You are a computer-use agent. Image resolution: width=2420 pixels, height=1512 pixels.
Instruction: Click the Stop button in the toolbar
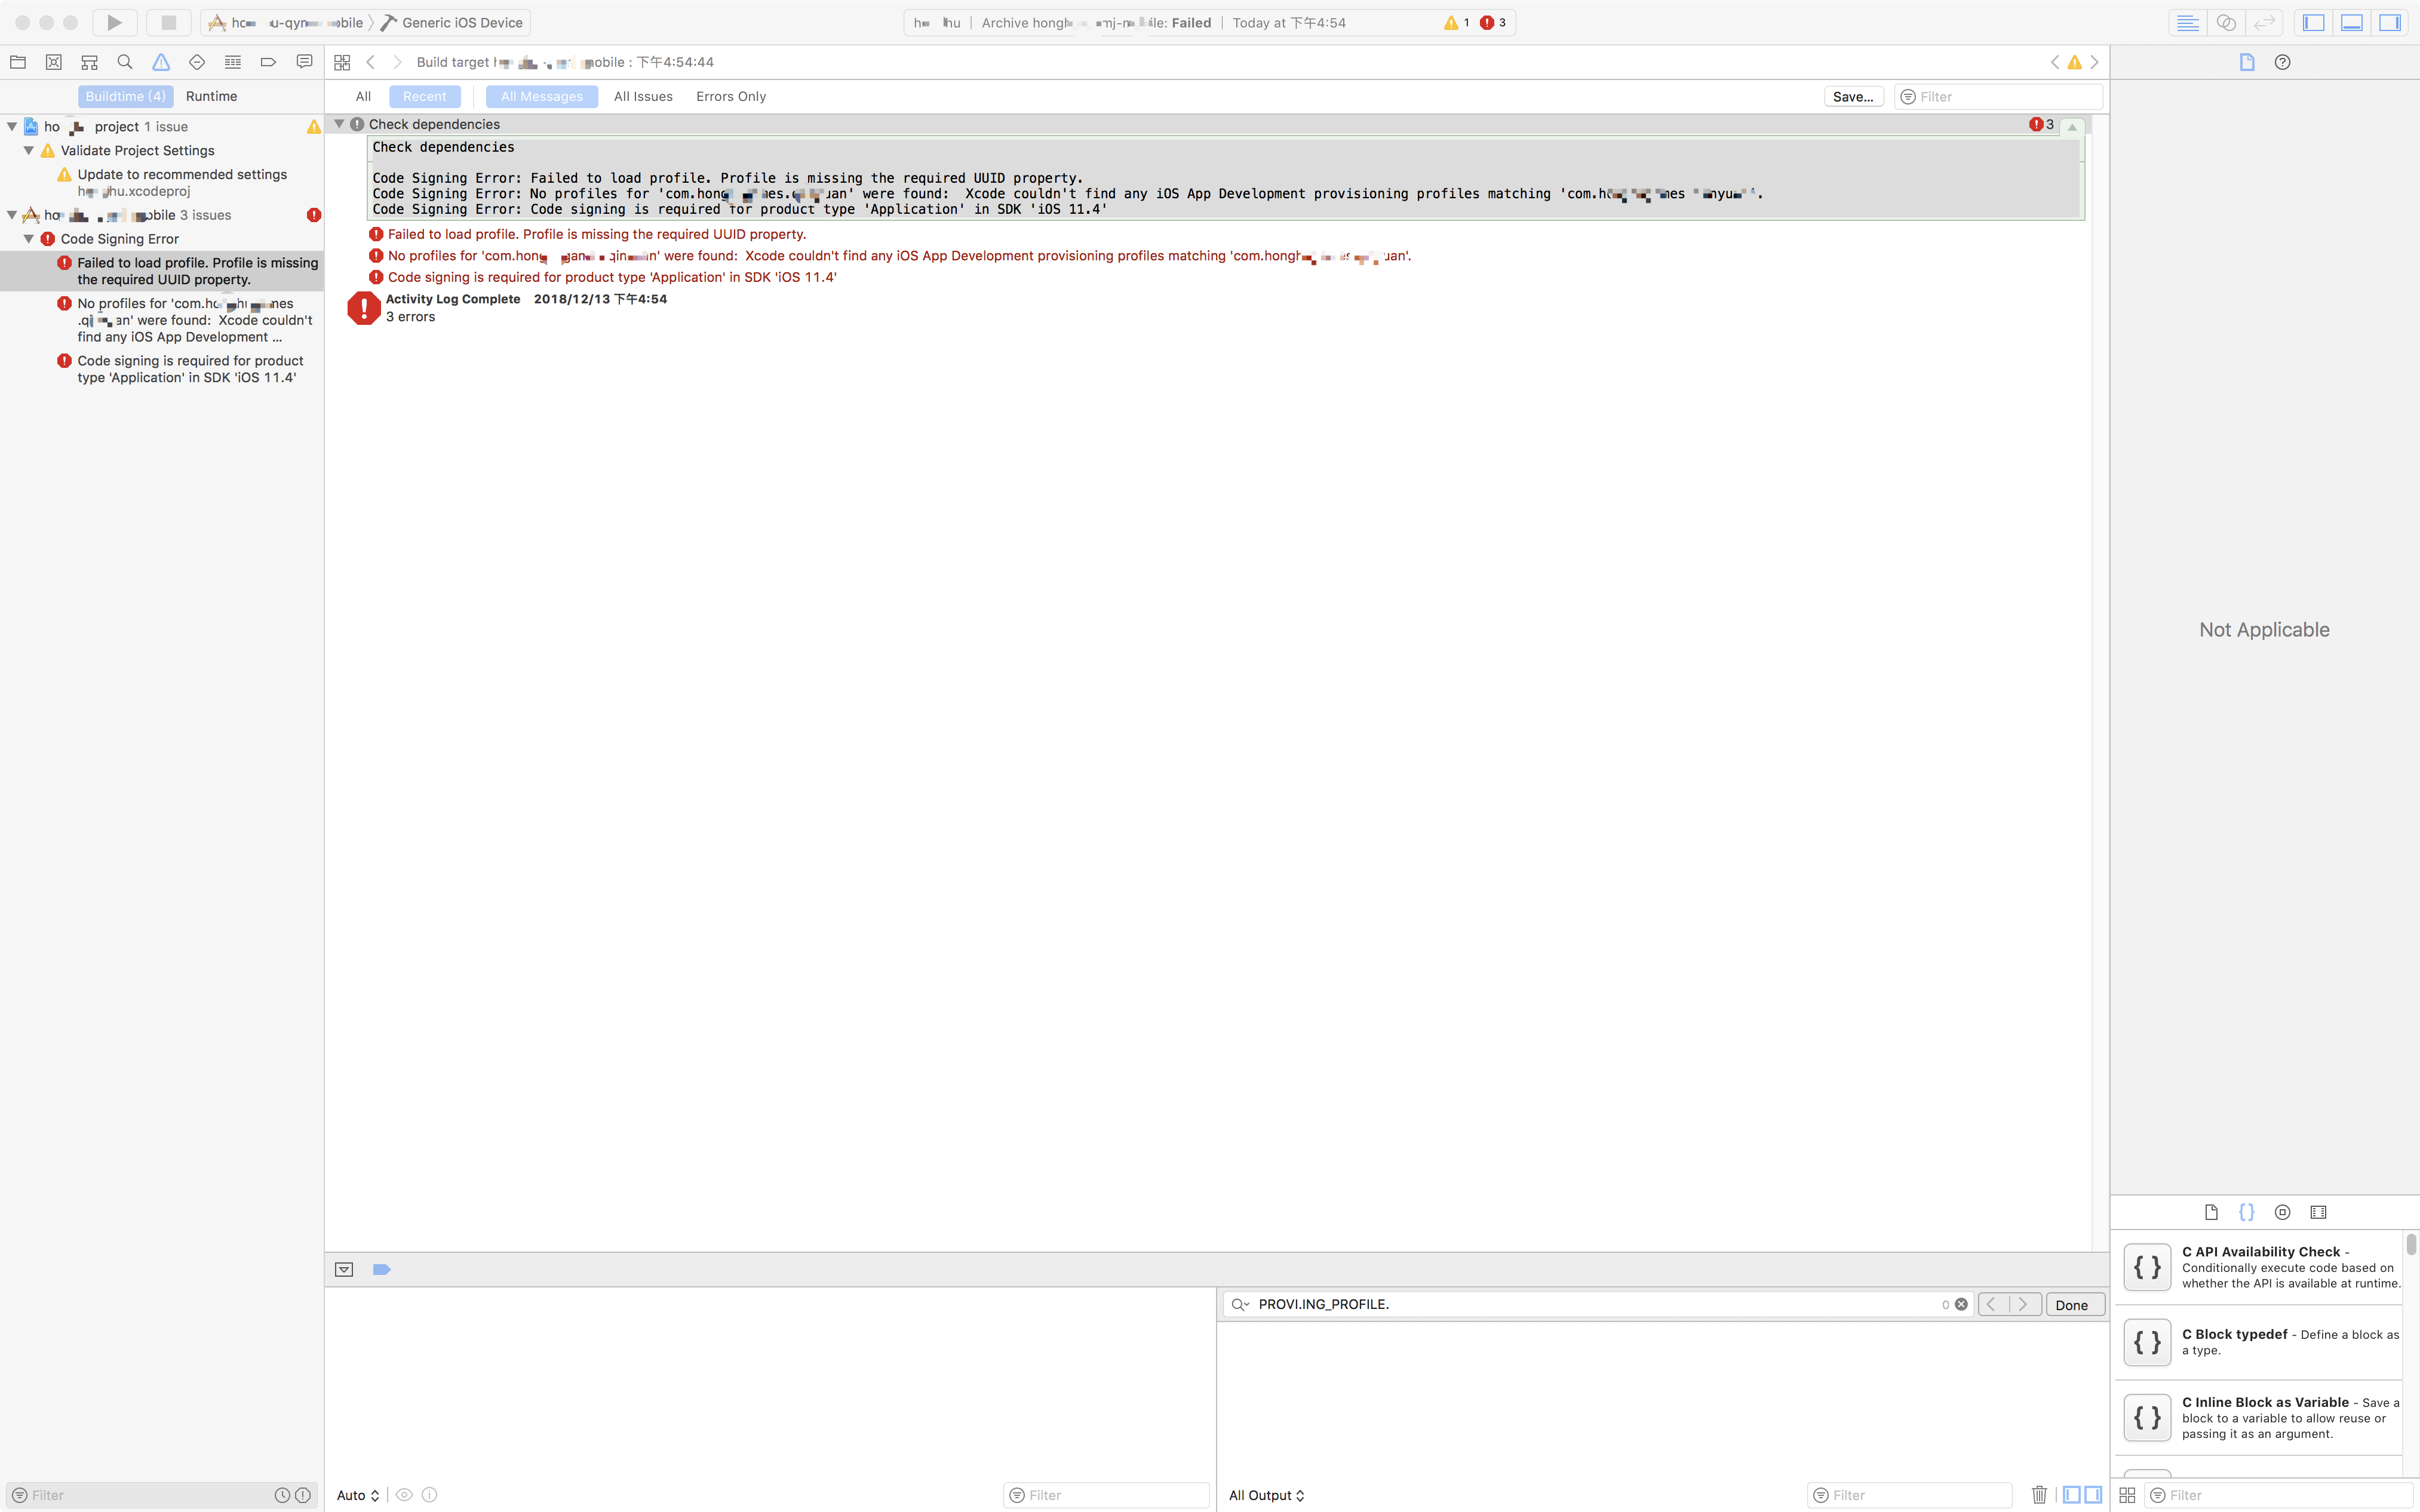pos(168,22)
